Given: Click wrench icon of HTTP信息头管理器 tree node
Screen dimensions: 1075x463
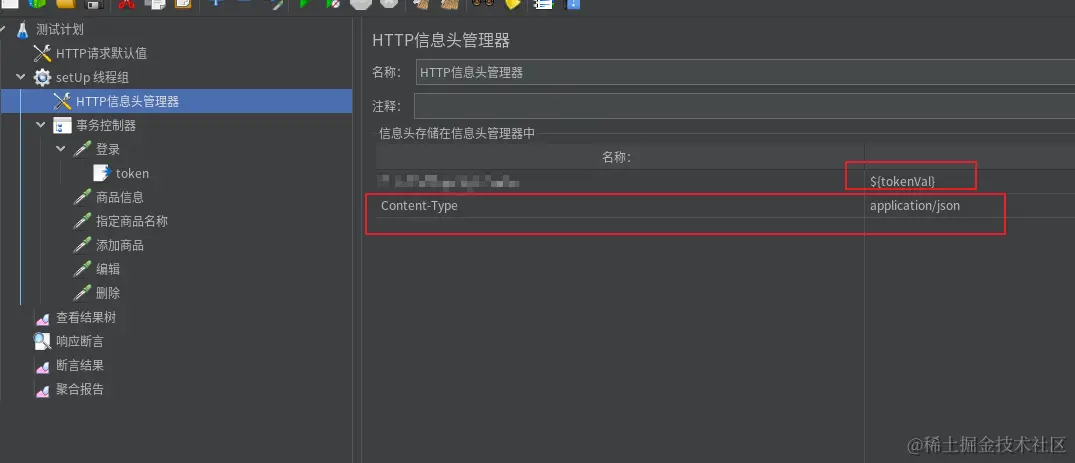Looking at the screenshot, I should (62, 102).
